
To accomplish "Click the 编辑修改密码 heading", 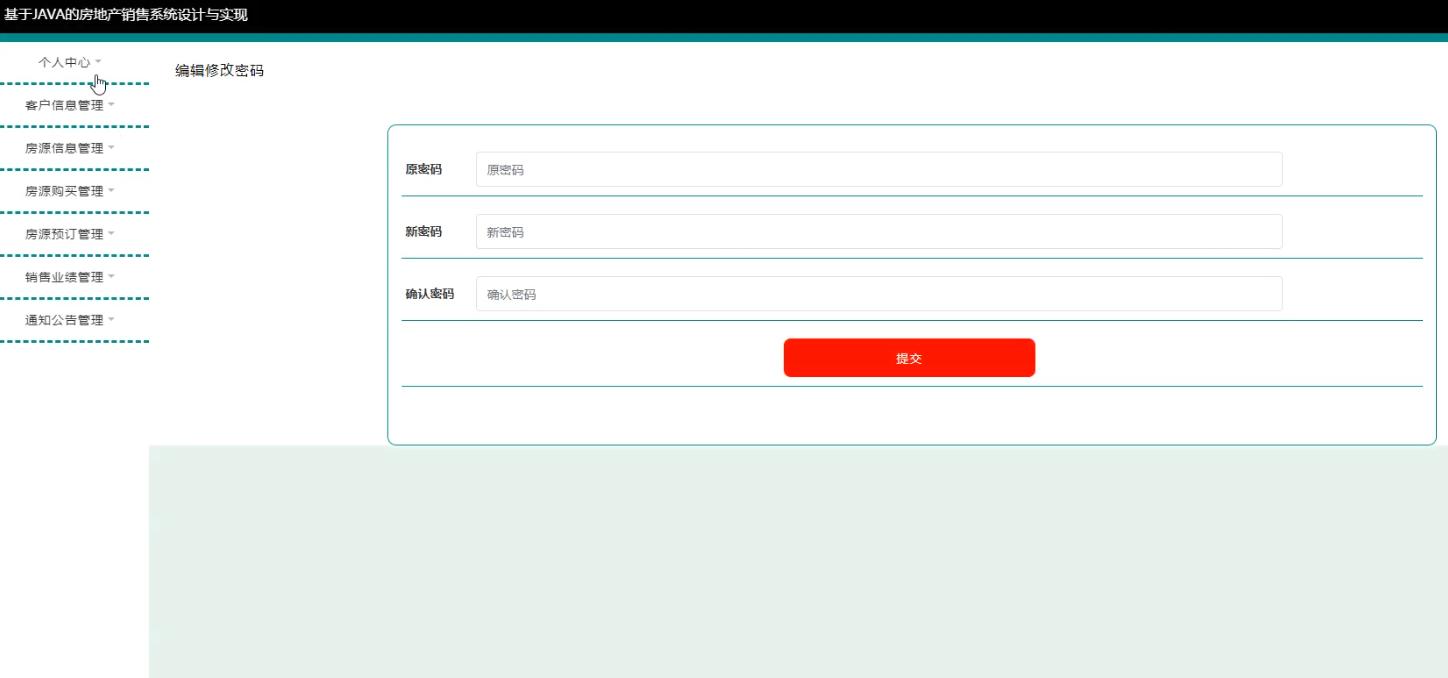I will pos(218,70).
